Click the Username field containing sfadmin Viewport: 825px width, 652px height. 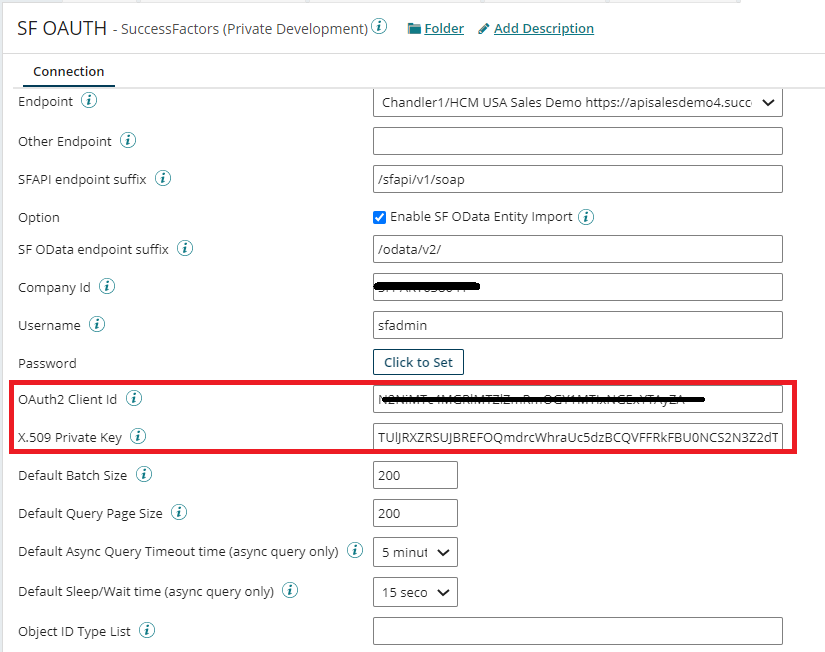pyautogui.click(x=578, y=325)
